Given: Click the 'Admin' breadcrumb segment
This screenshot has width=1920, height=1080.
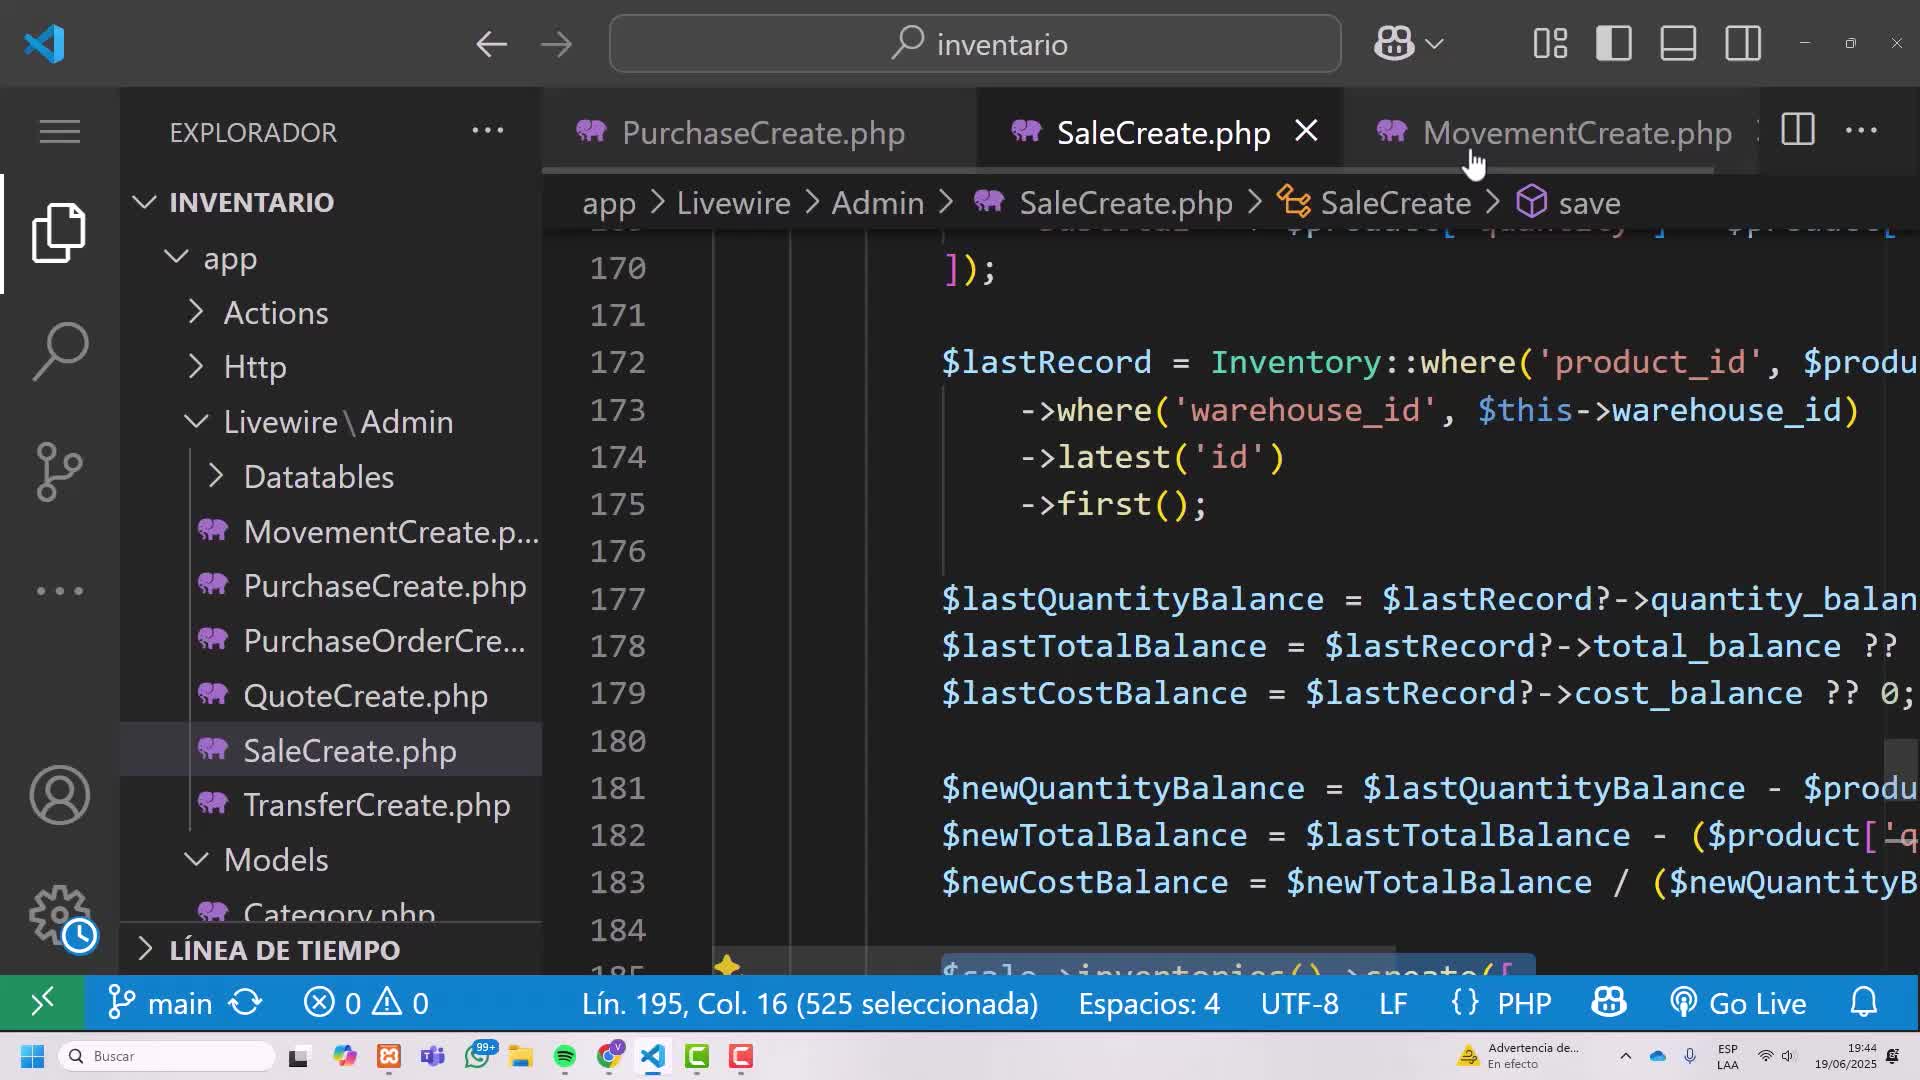Looking at the screenshot, I should [877, 203].
